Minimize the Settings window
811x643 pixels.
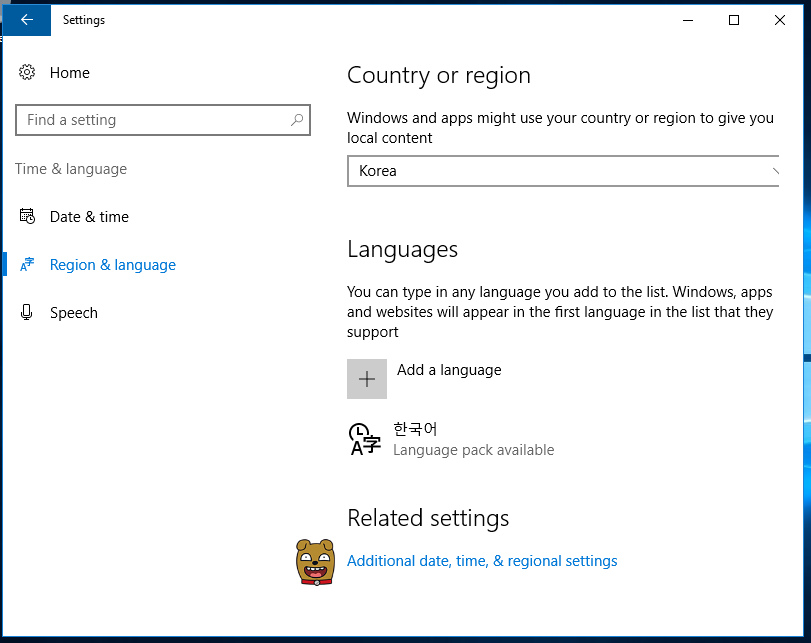coord(688,20)
